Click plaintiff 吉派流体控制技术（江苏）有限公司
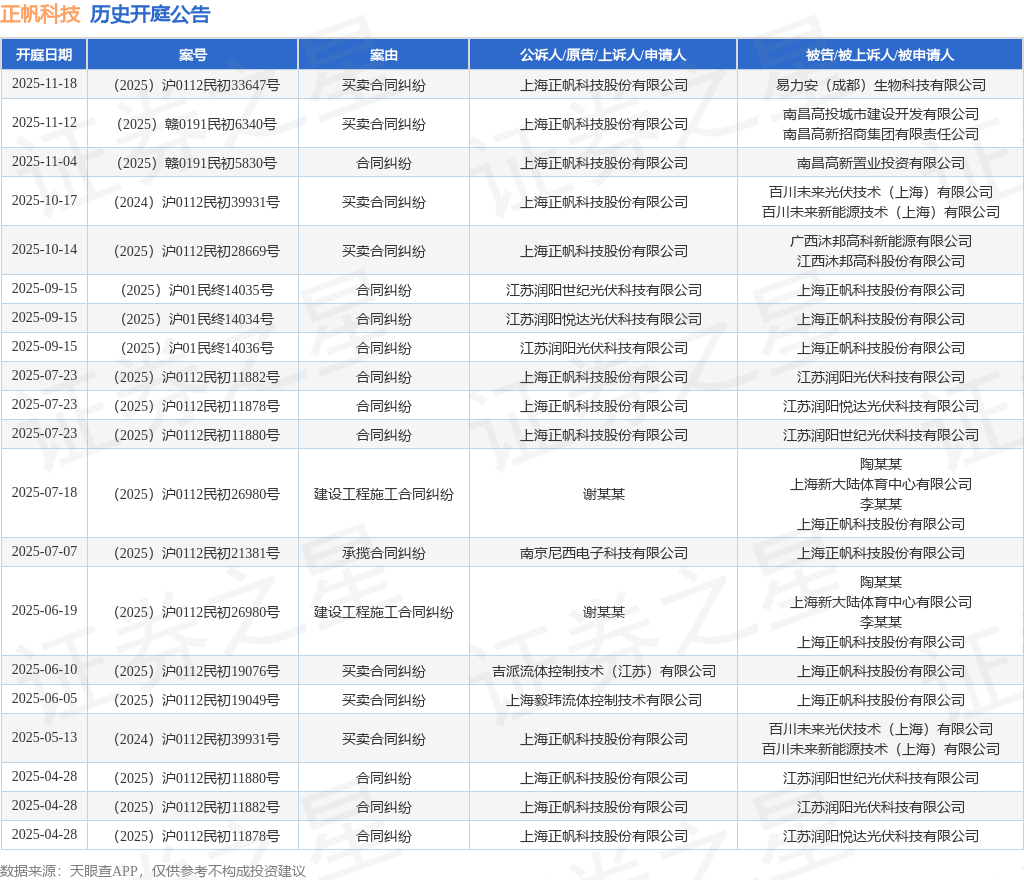 click(x=603, y=671)
